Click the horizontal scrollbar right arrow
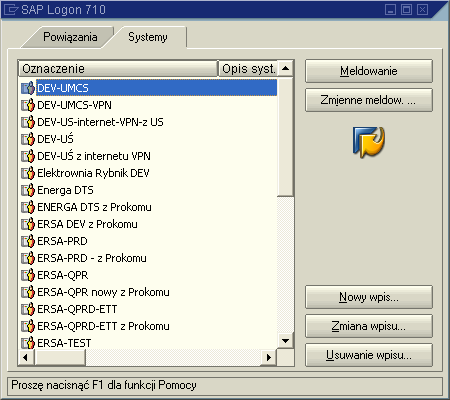Screen dimensions: 450x400 pyautogui.click(x=269, y=358)
